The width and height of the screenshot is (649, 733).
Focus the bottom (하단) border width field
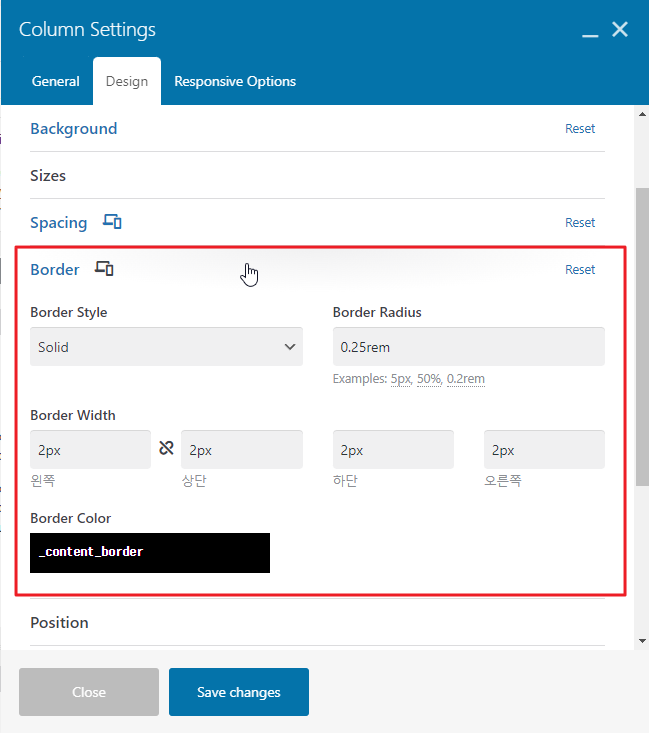tap(393, 450)
